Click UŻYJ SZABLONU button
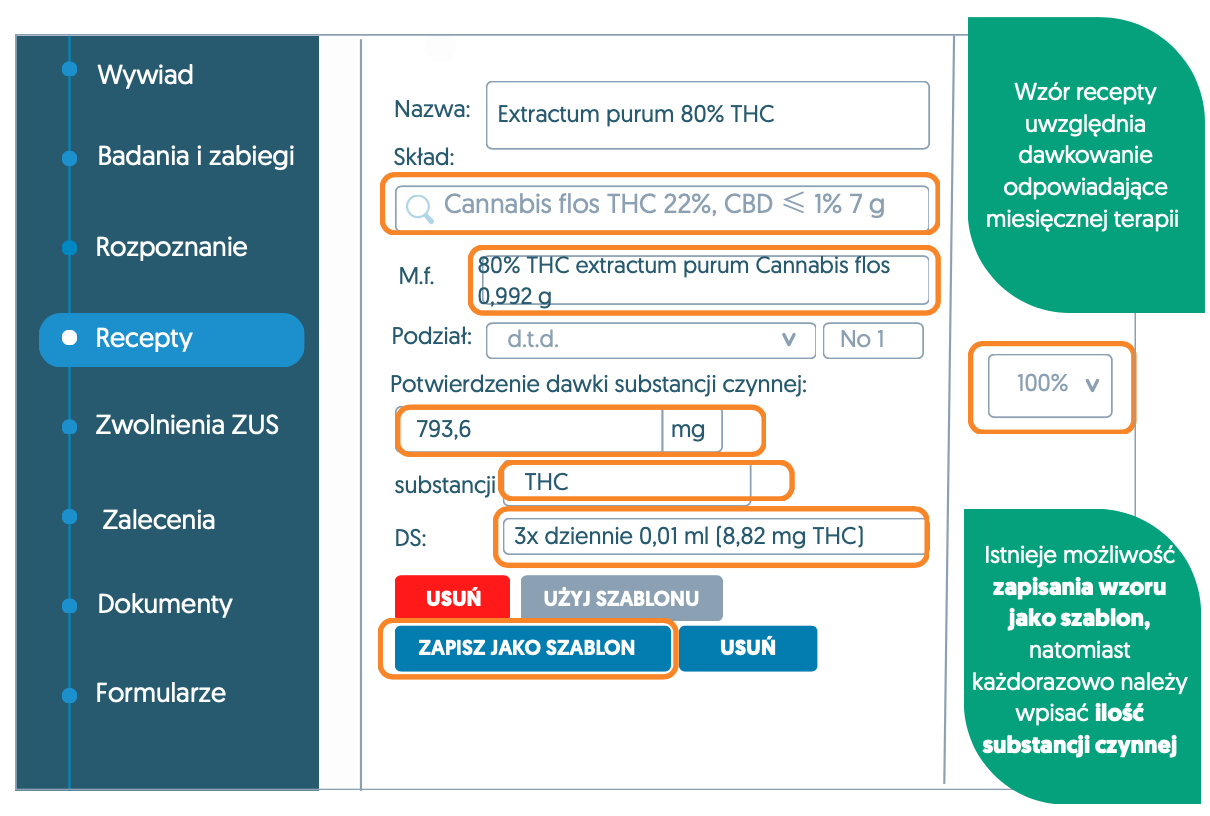Screen dimensions: 1210x816 (621, 599)
